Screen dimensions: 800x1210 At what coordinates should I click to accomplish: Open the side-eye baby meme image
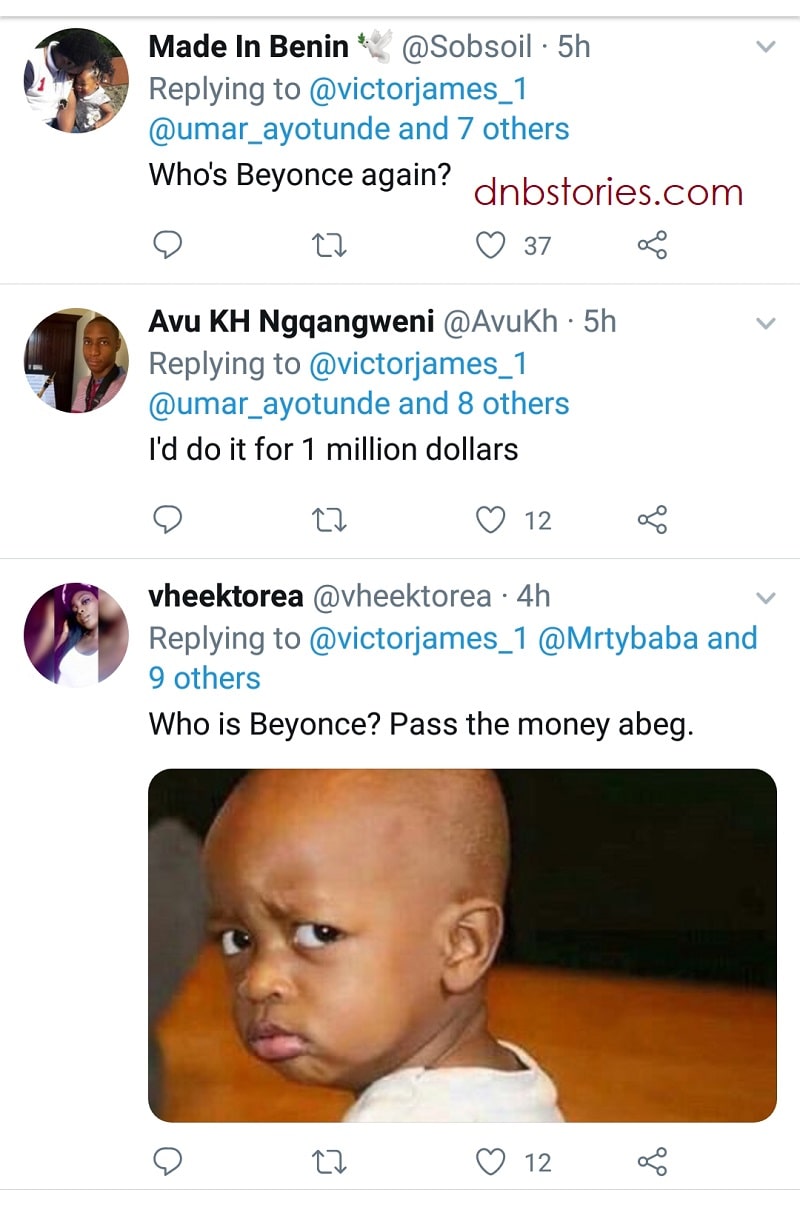[462, 945]
